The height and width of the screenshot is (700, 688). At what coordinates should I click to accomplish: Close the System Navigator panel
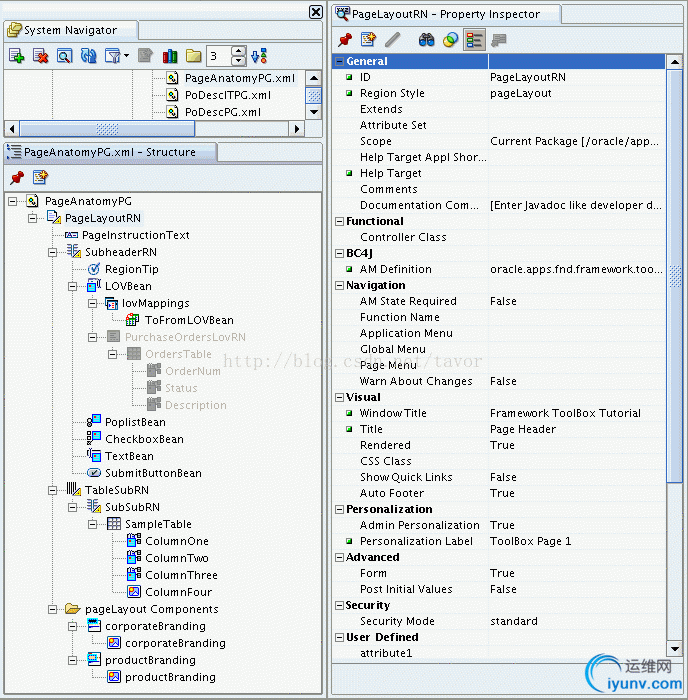click(x=316, y=12)
